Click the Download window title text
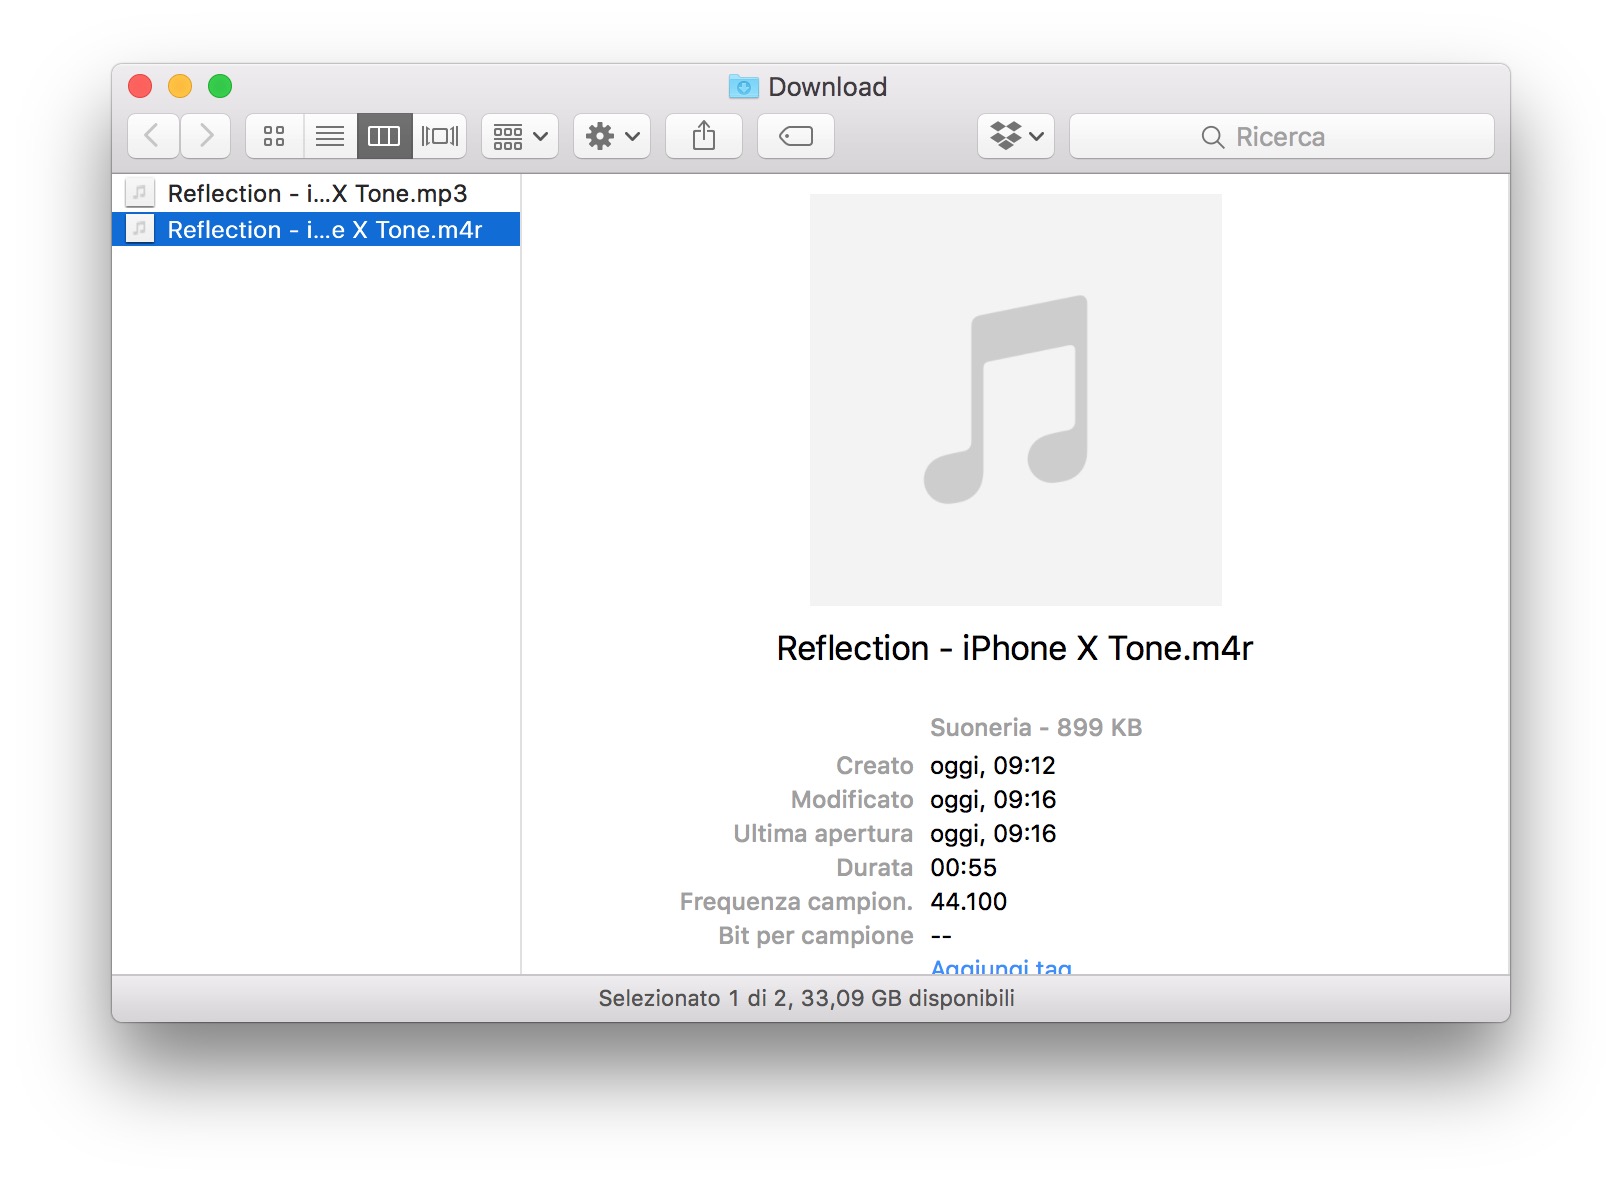Viewport: 1622px width, 1182px height. [828, 87]
